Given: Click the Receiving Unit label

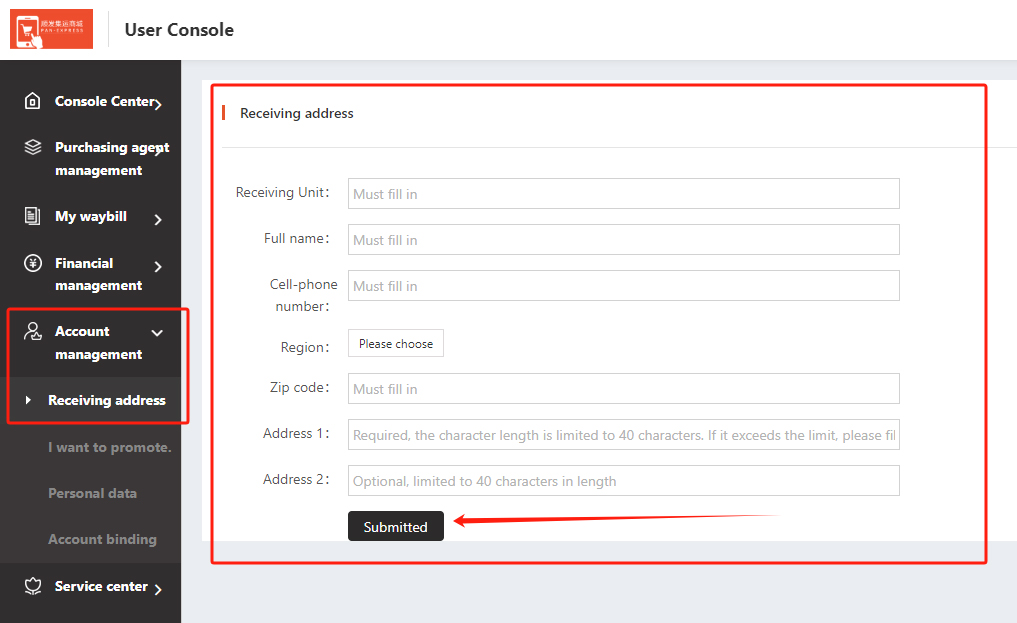Looking at the screenshot, I should pos(283,193).
